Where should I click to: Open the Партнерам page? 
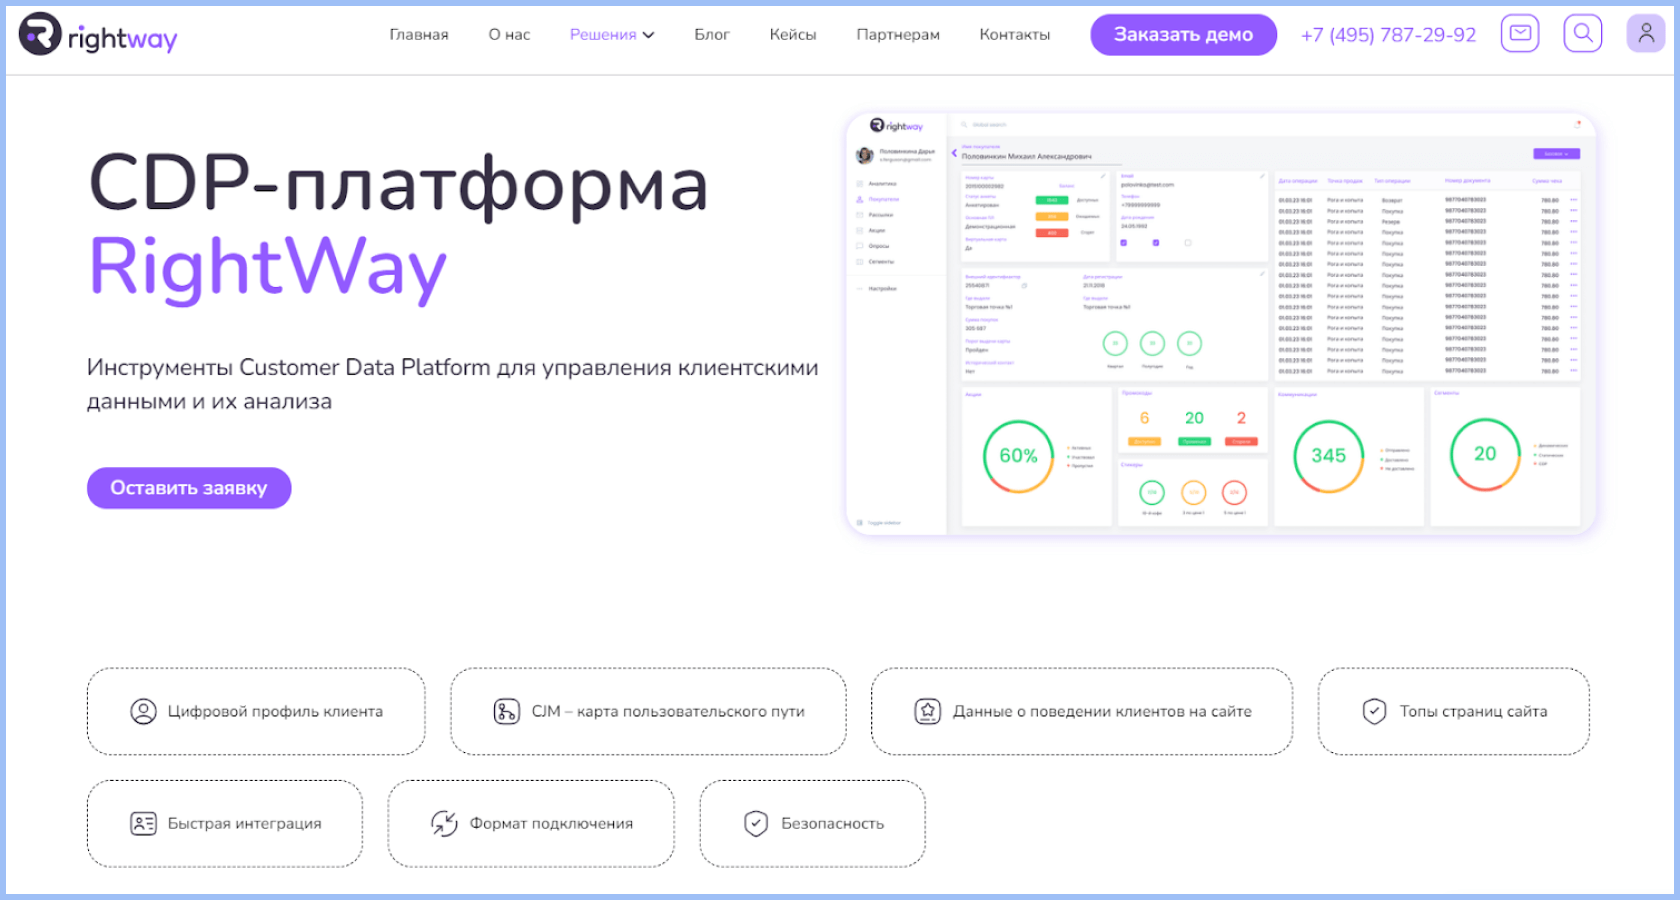[898, 35]
